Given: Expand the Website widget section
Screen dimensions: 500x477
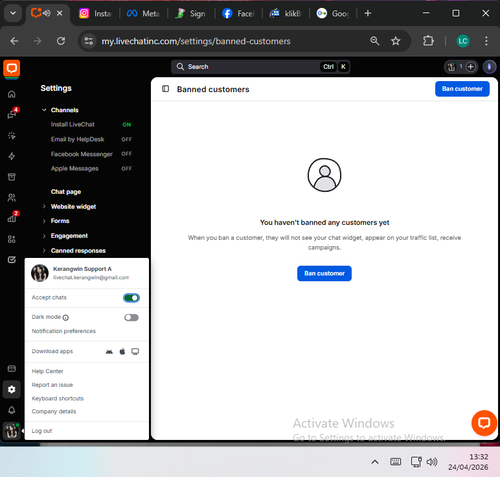Looking at the screenshot, I should (x=44, y=207).
